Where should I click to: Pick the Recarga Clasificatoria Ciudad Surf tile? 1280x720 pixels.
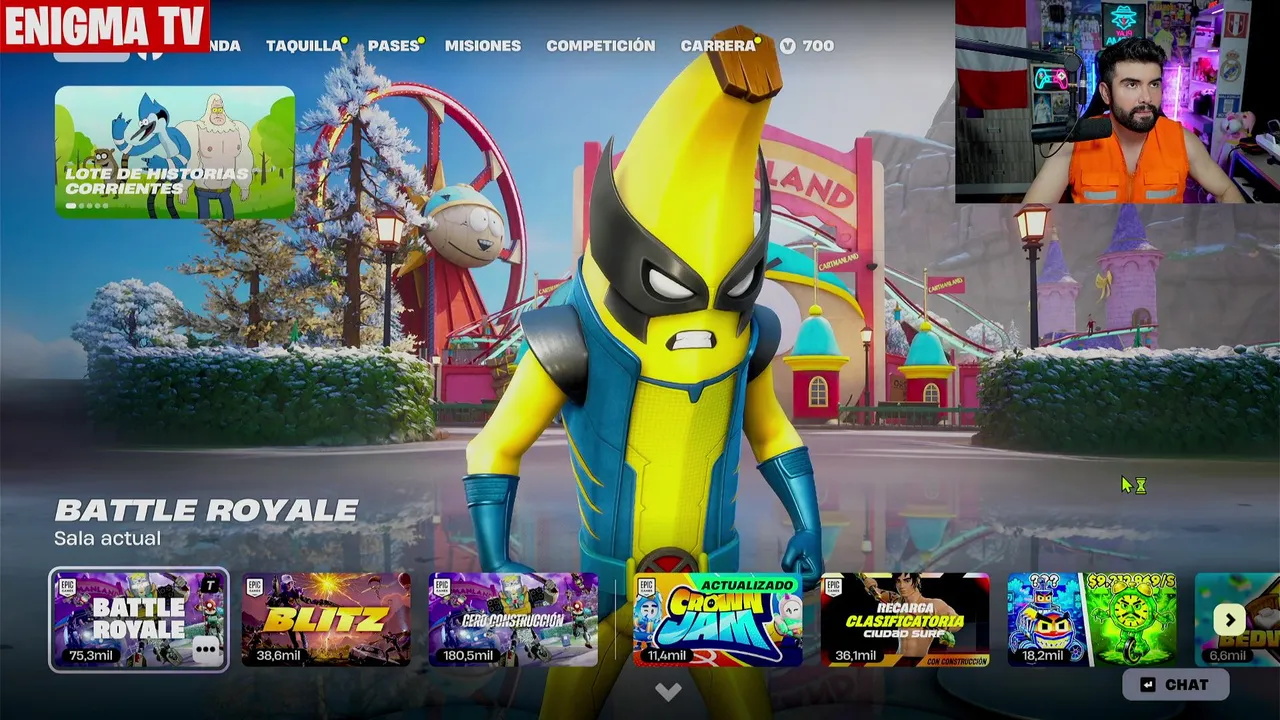(x=905, y=619)
